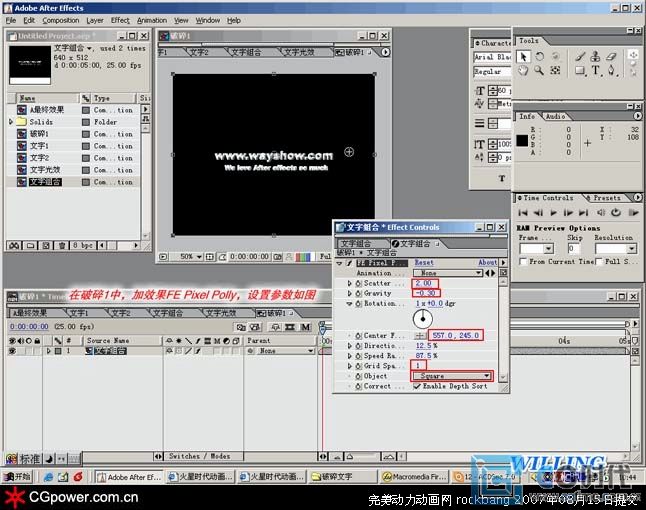Select 文字光效 item in Project list

tap(45, 170)
